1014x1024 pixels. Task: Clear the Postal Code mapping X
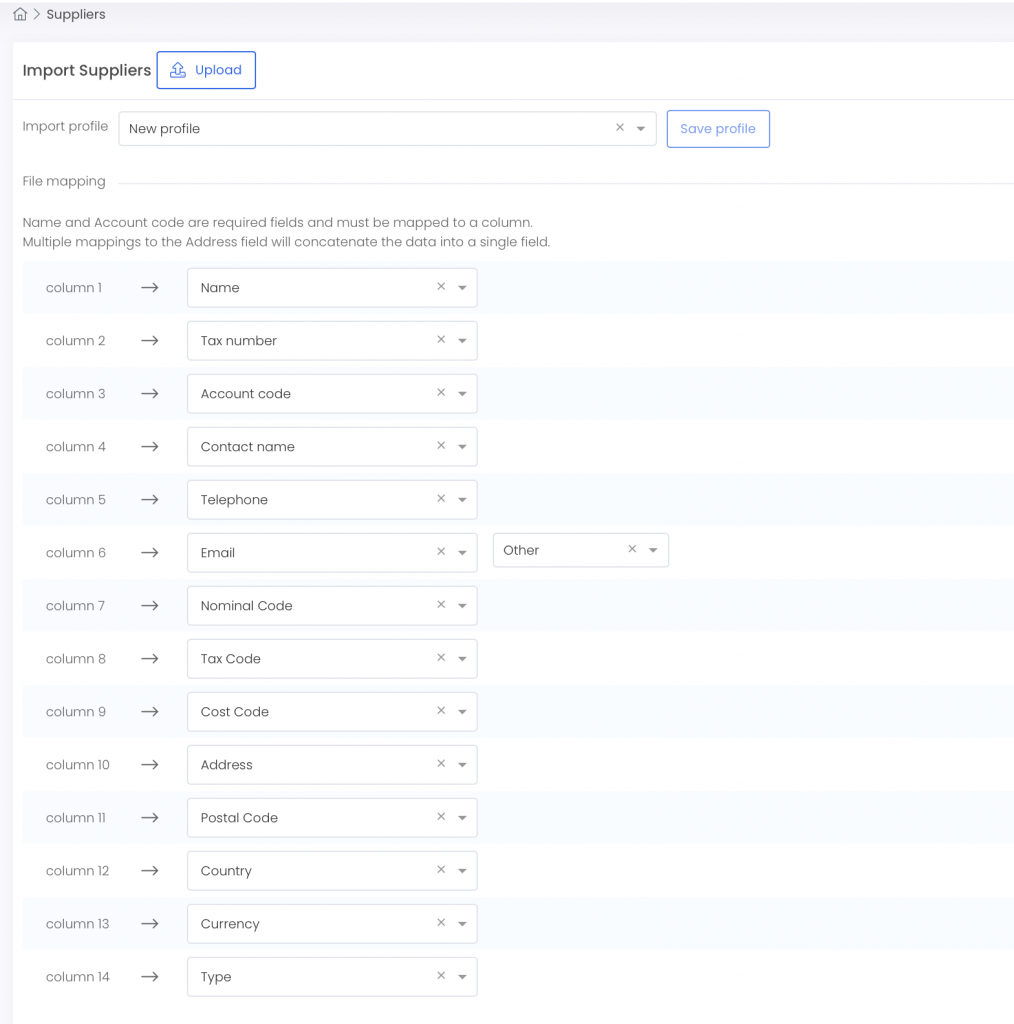pyautogui.click(x=441, y=817)
